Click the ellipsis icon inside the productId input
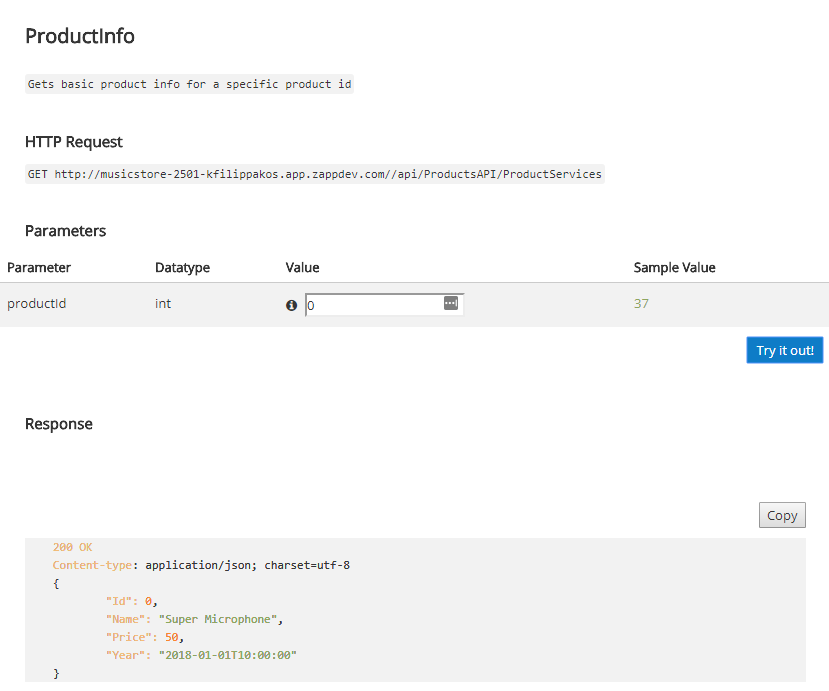 [450, 303]
